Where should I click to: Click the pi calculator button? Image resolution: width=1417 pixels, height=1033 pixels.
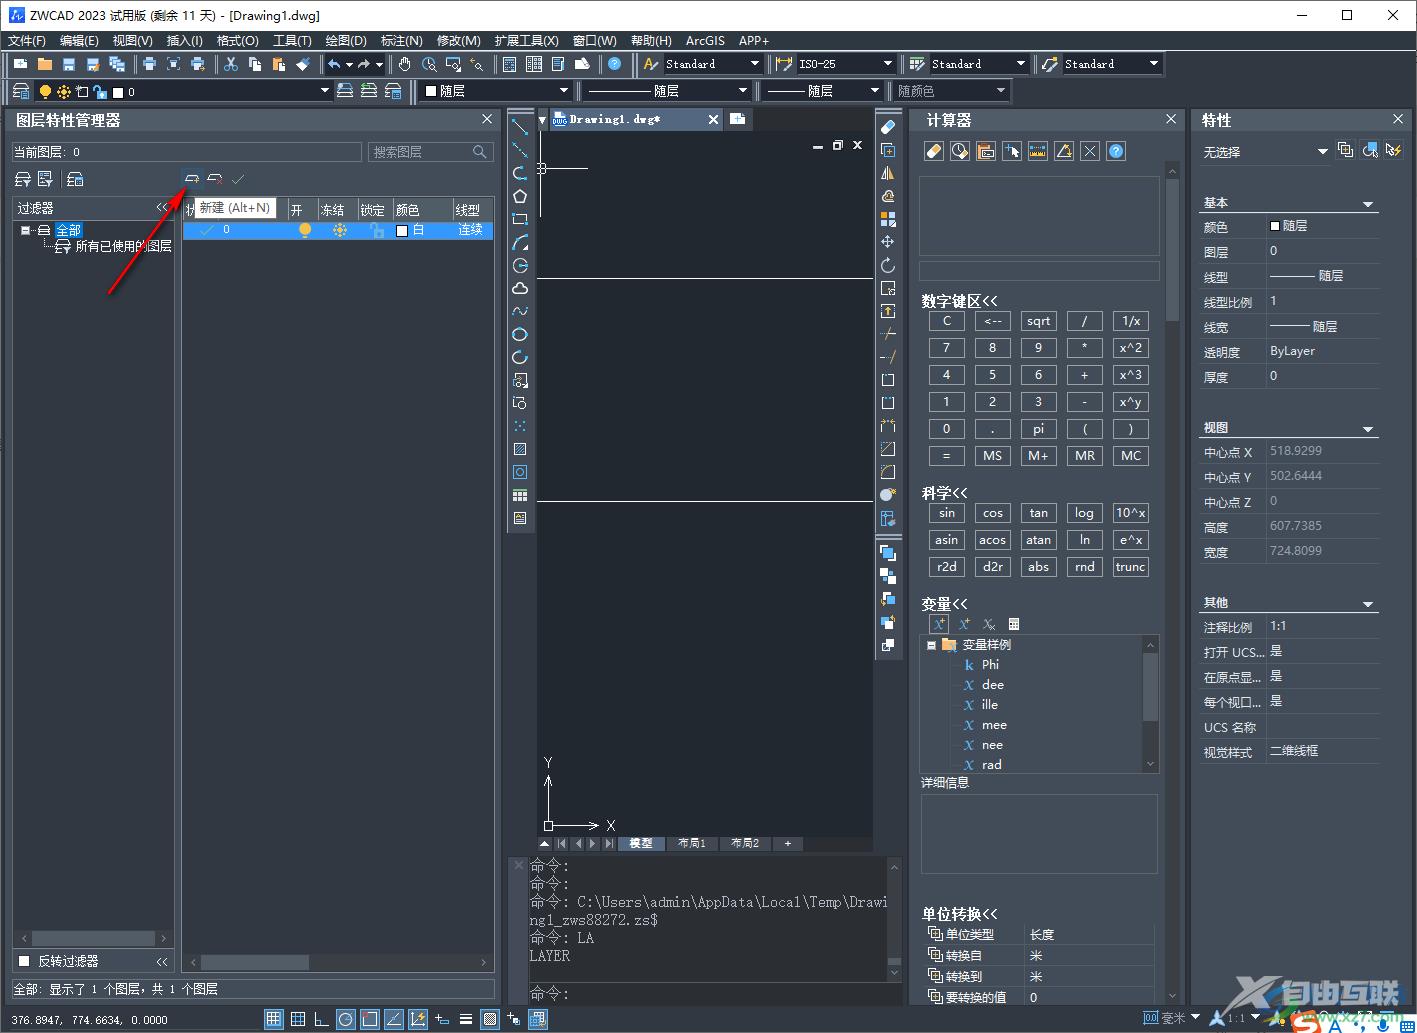(1038, 428)
